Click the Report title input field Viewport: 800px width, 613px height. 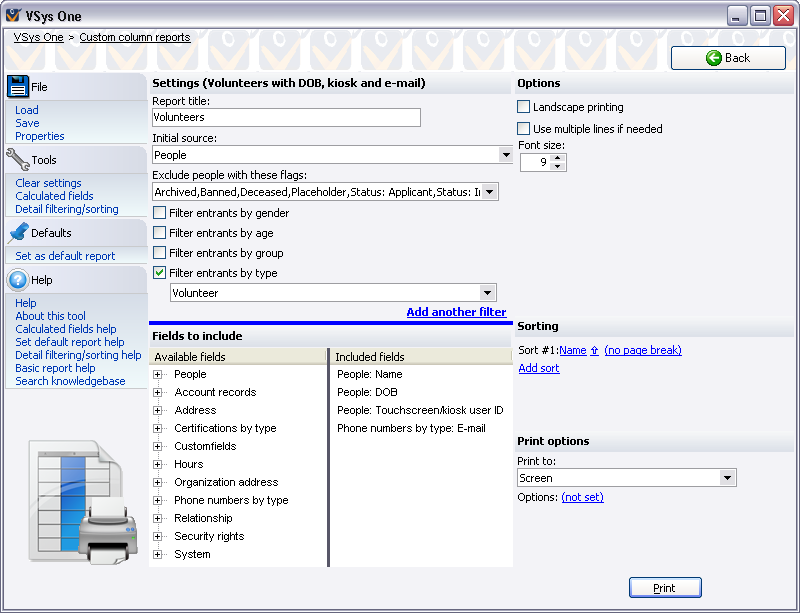pyautogui.click(x=286, y=117)
